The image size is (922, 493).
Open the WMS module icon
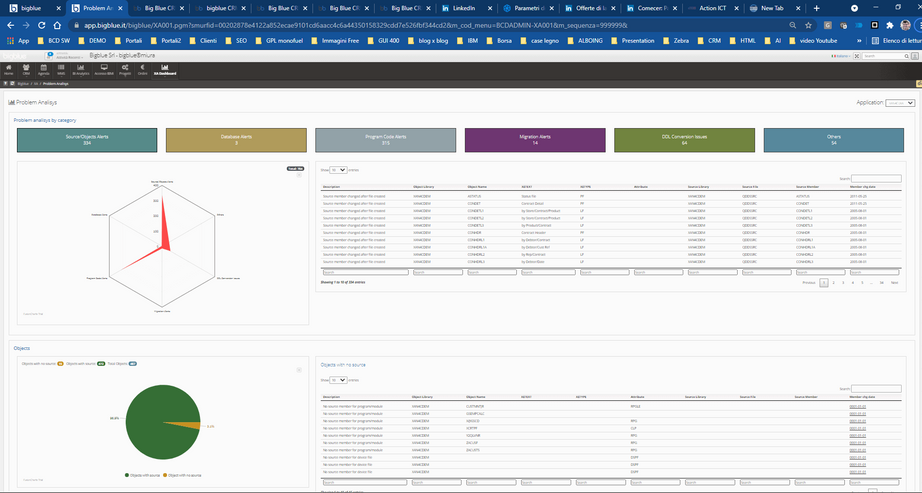coord(61,70)
